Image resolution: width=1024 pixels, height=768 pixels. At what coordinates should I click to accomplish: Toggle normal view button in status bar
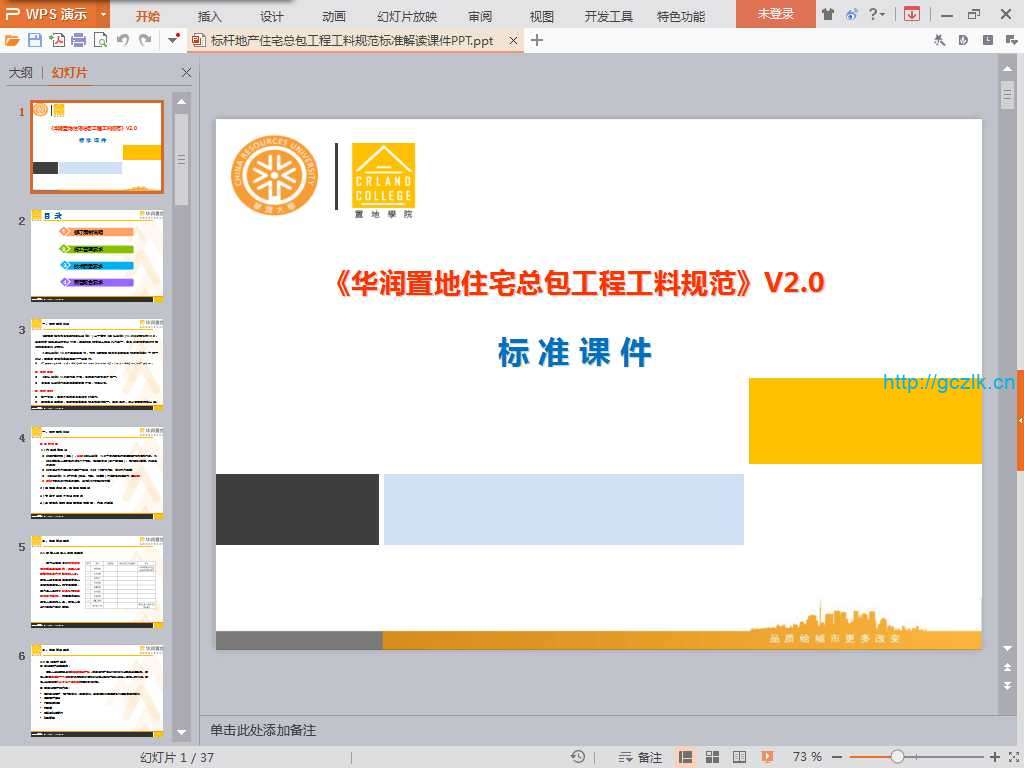[686, 757]
